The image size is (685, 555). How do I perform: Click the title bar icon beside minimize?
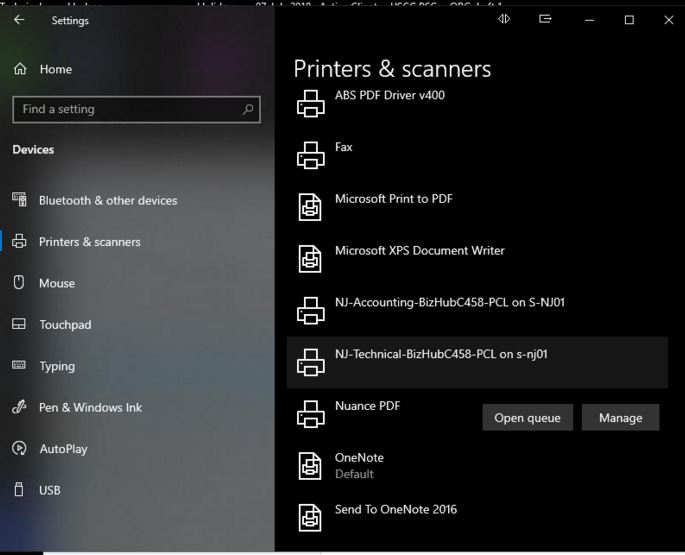point(545,19)
